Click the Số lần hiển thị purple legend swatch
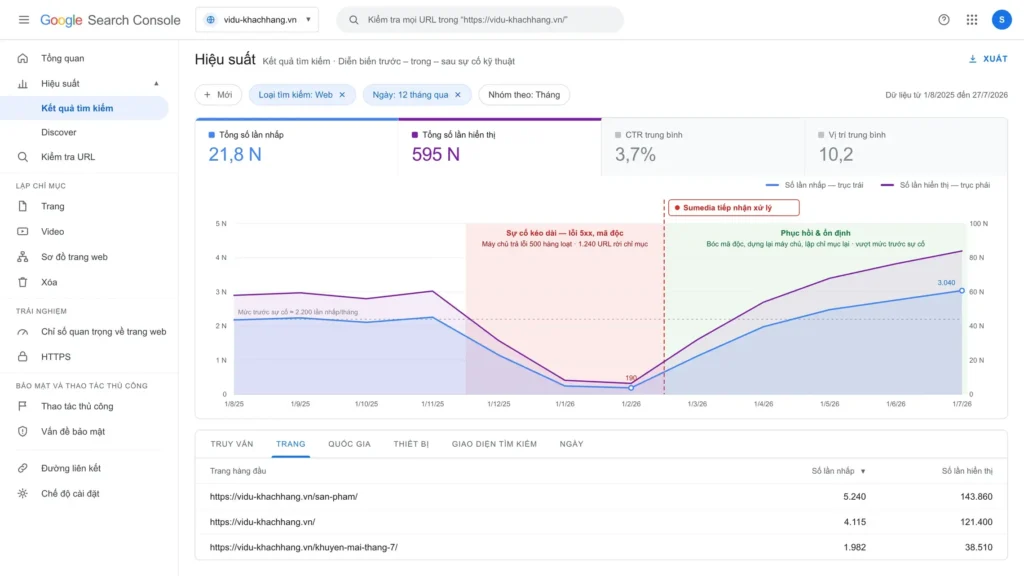This screenshot has width=1024, height=576. (887, 185)
